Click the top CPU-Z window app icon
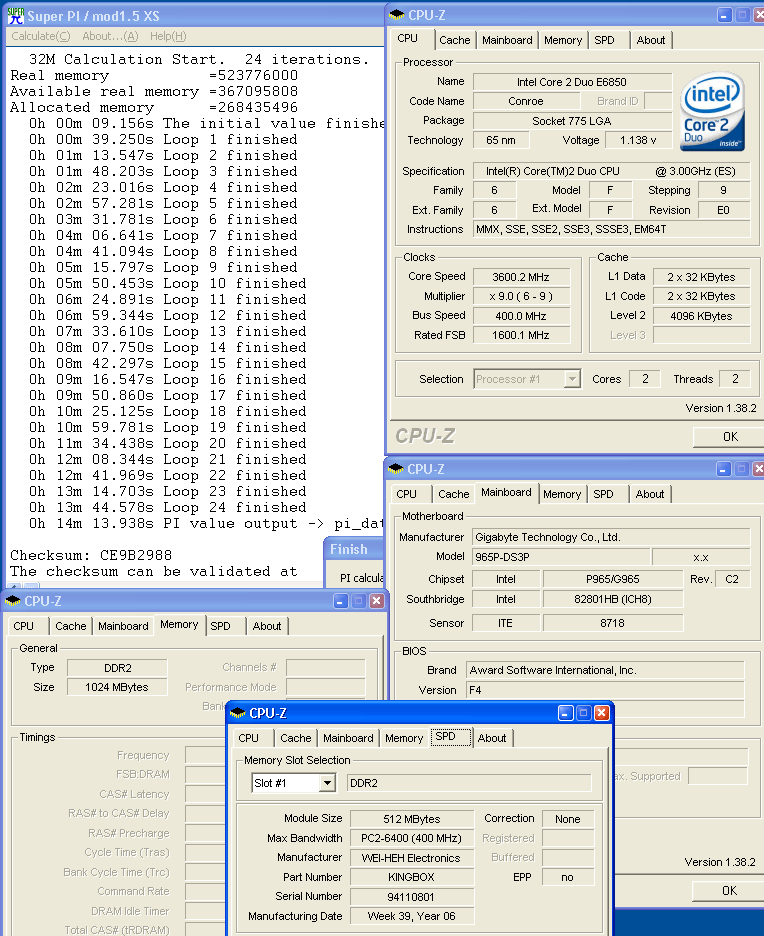Viewport: 764px width, 936px height. pos(397,15)
